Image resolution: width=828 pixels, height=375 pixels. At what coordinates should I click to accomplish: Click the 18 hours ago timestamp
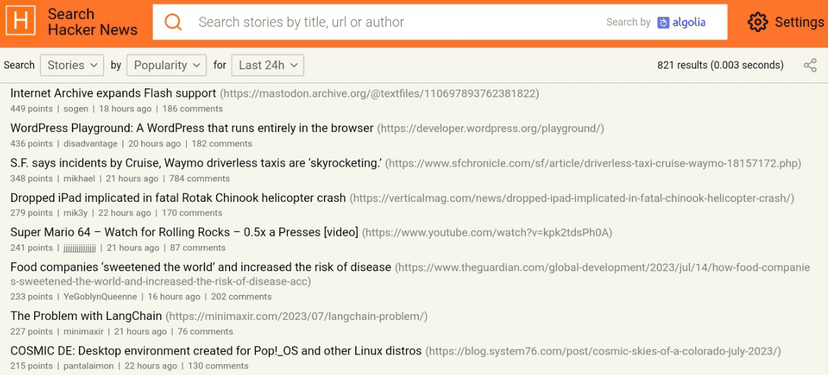click(x=125, y=109)
